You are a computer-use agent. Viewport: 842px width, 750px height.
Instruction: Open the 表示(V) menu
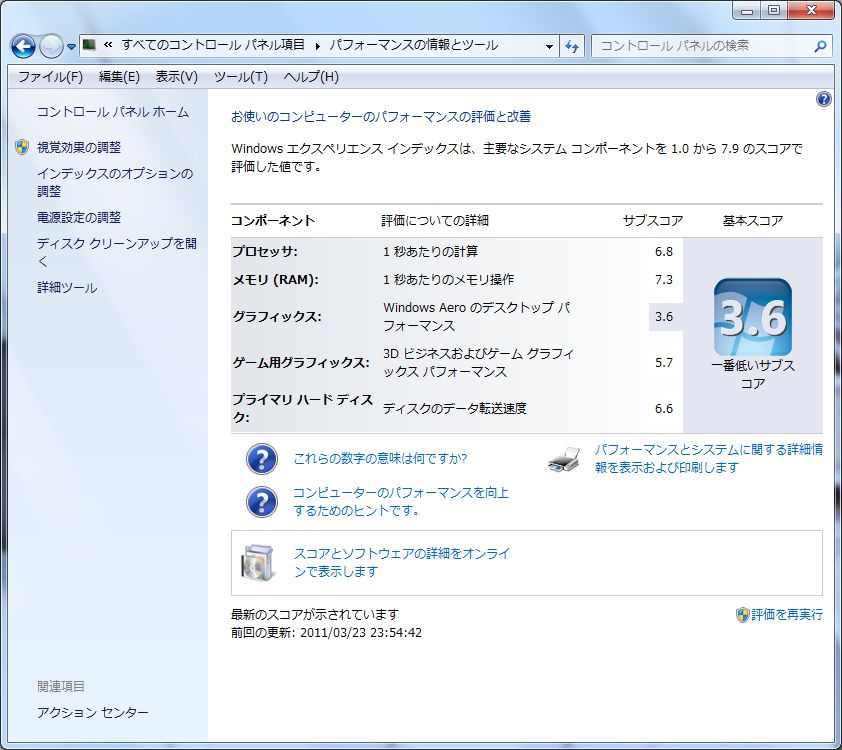[177, 77]
